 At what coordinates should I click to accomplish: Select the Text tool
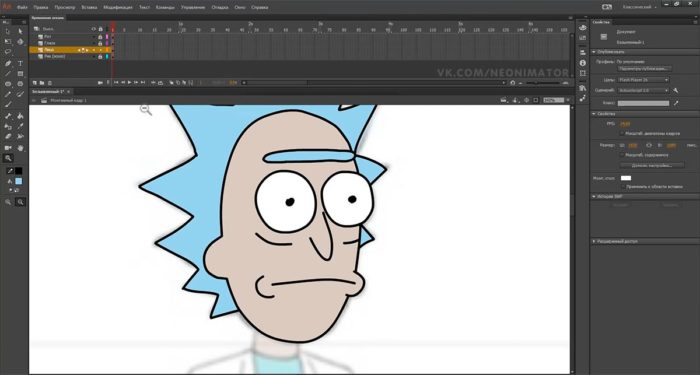[x=20, y=64]
